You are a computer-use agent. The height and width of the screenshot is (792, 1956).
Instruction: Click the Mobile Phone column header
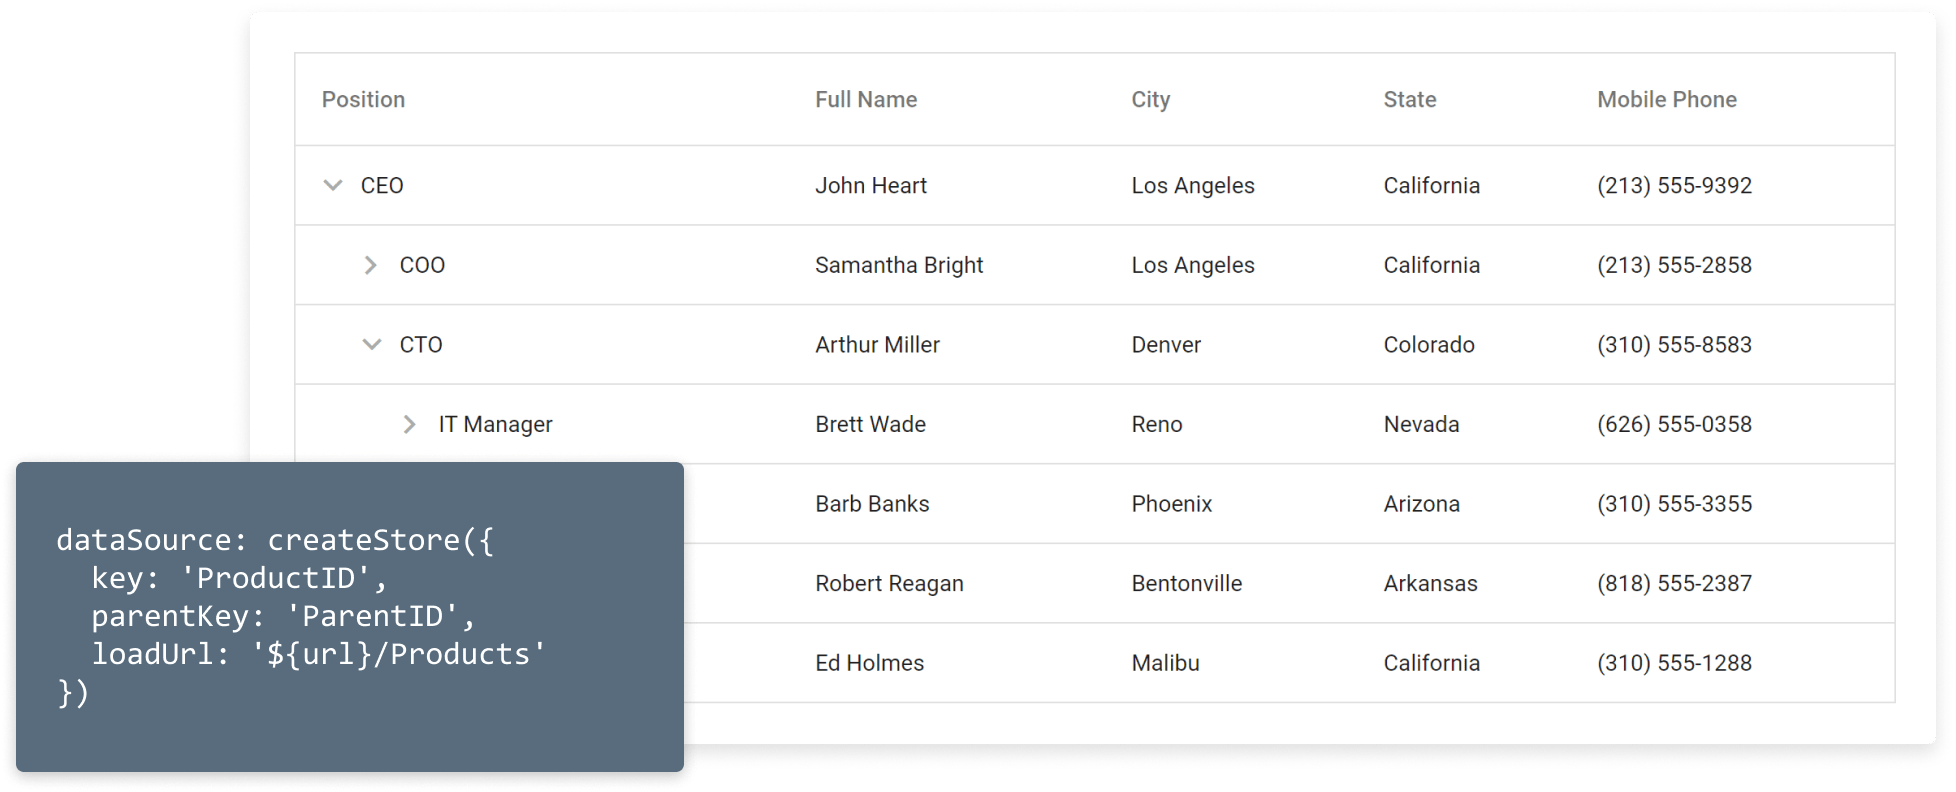(x=1666, y=100)
